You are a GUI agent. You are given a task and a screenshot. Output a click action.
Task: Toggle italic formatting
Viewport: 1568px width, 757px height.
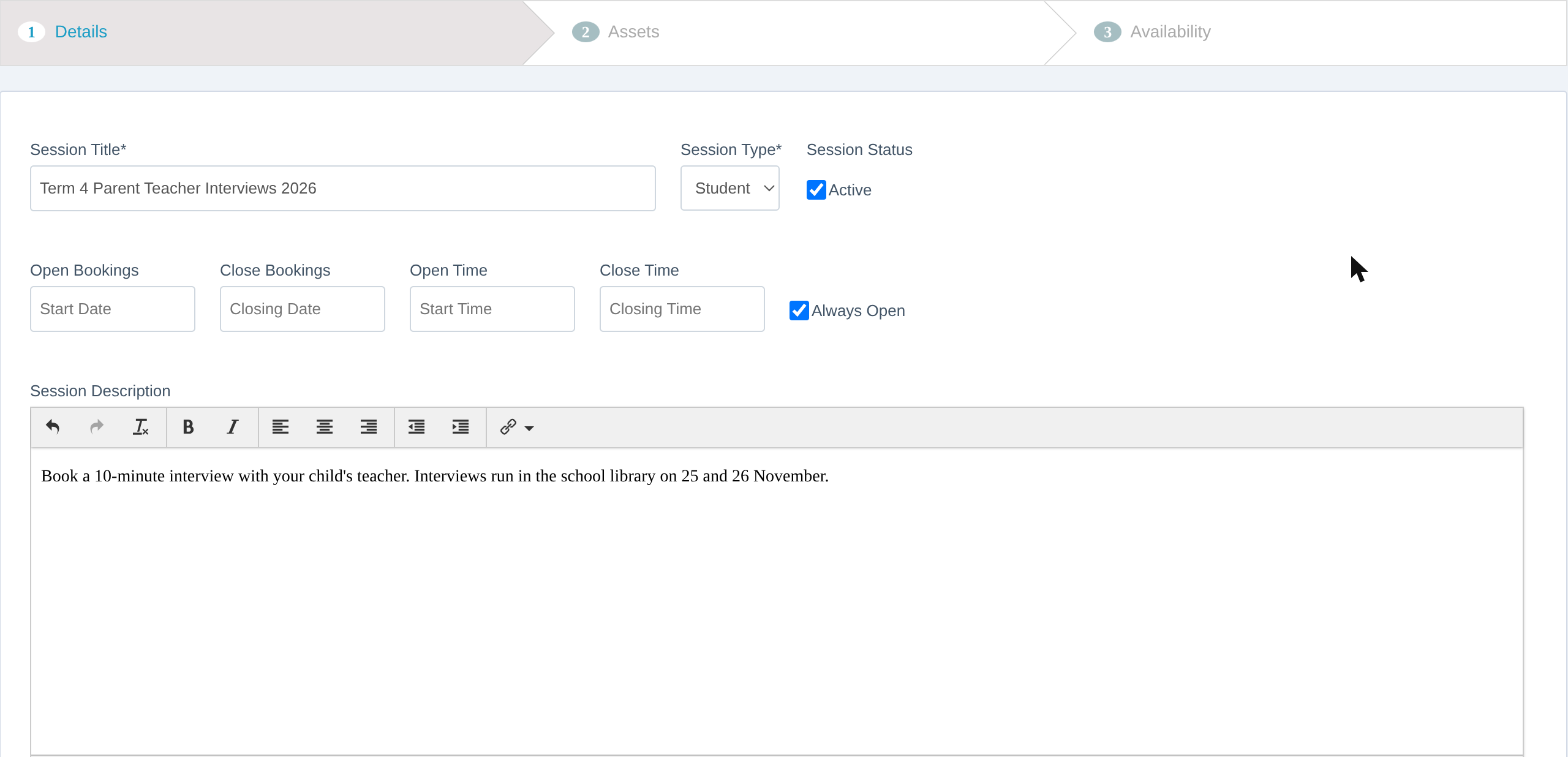232,427
